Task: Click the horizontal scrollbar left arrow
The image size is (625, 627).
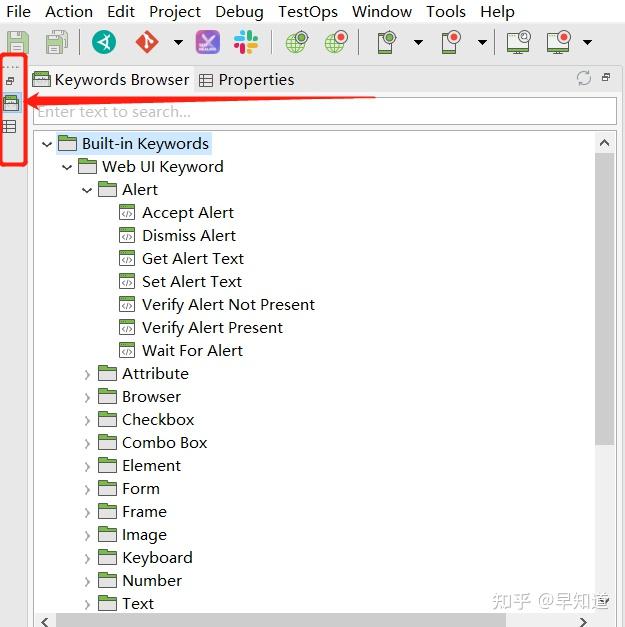Action: (x=45, y=621)
